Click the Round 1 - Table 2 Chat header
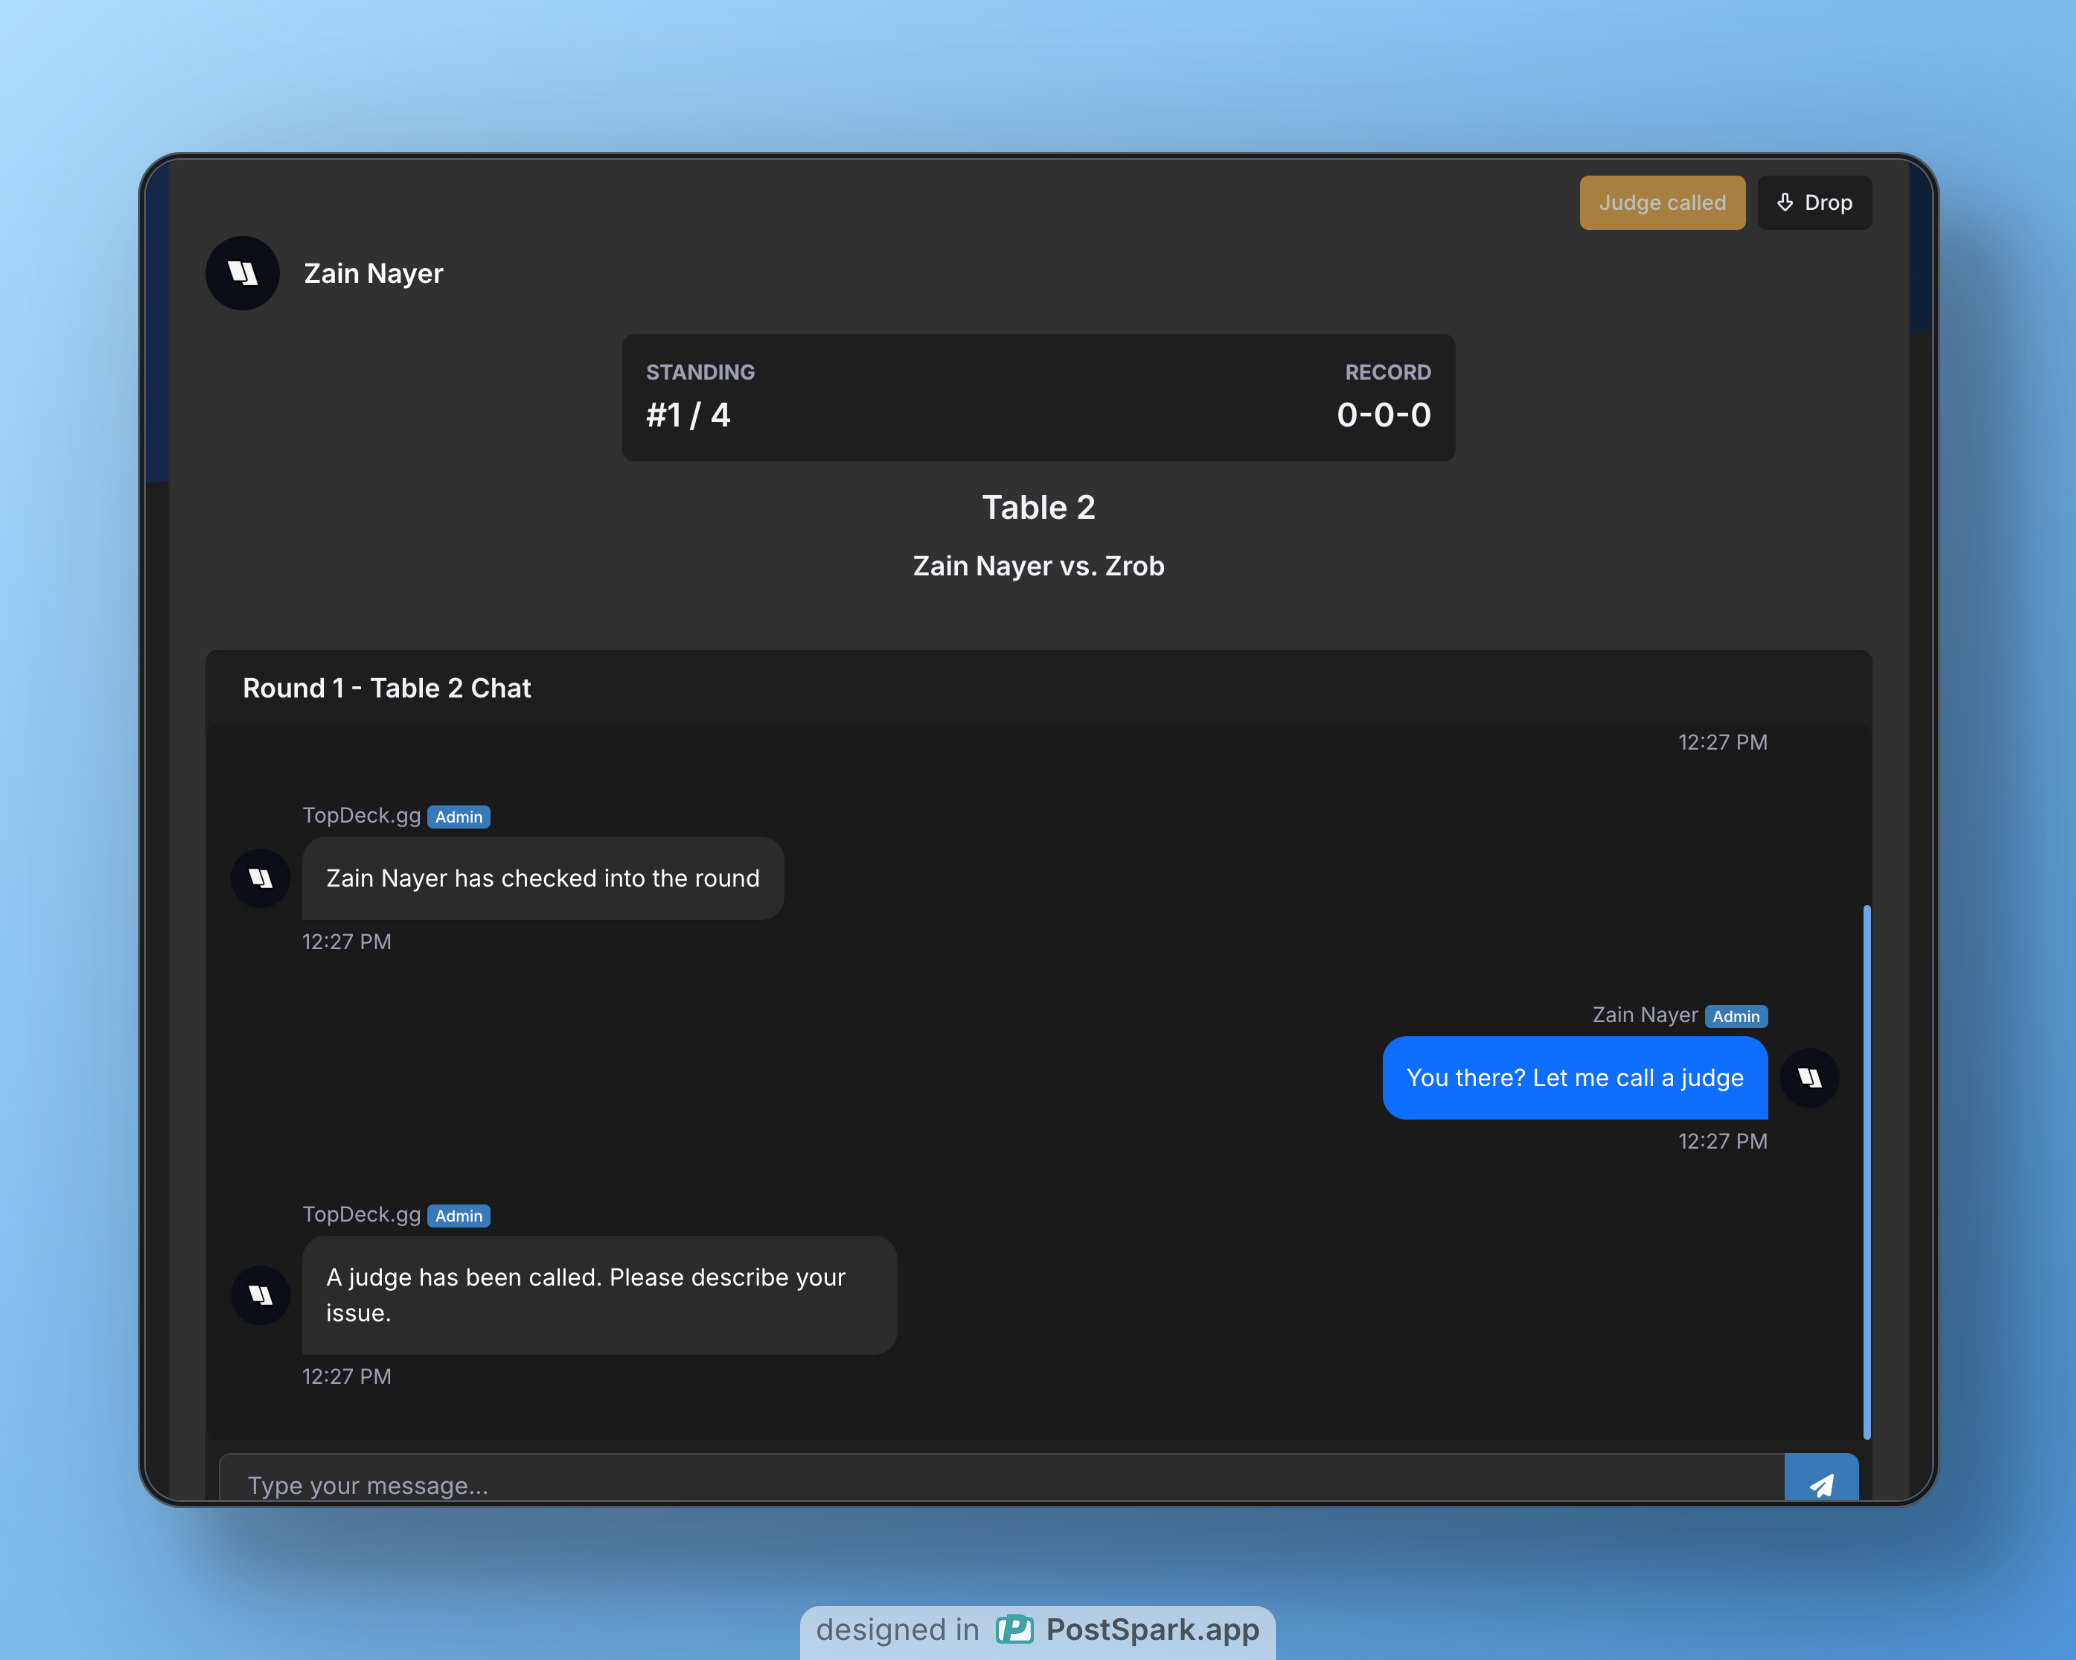 click(387, 688)
